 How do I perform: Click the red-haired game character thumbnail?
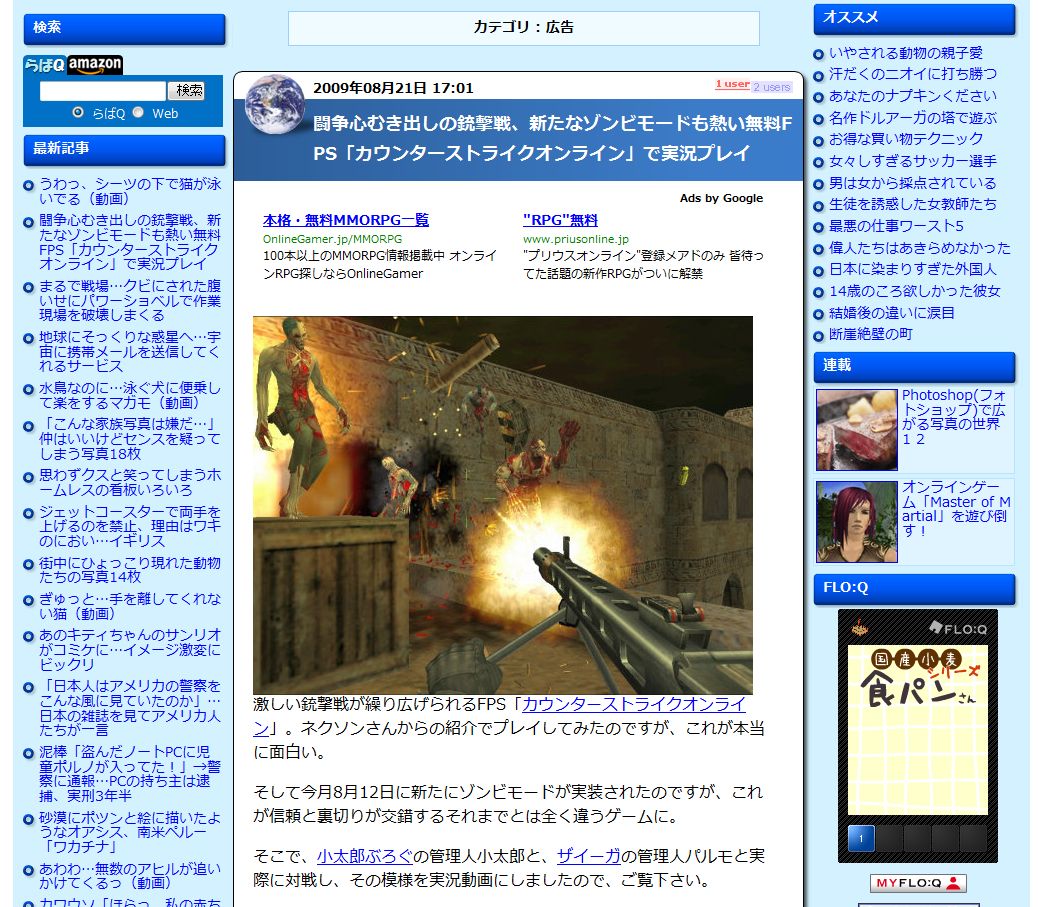pyautogui.click(x=856, y=522)
